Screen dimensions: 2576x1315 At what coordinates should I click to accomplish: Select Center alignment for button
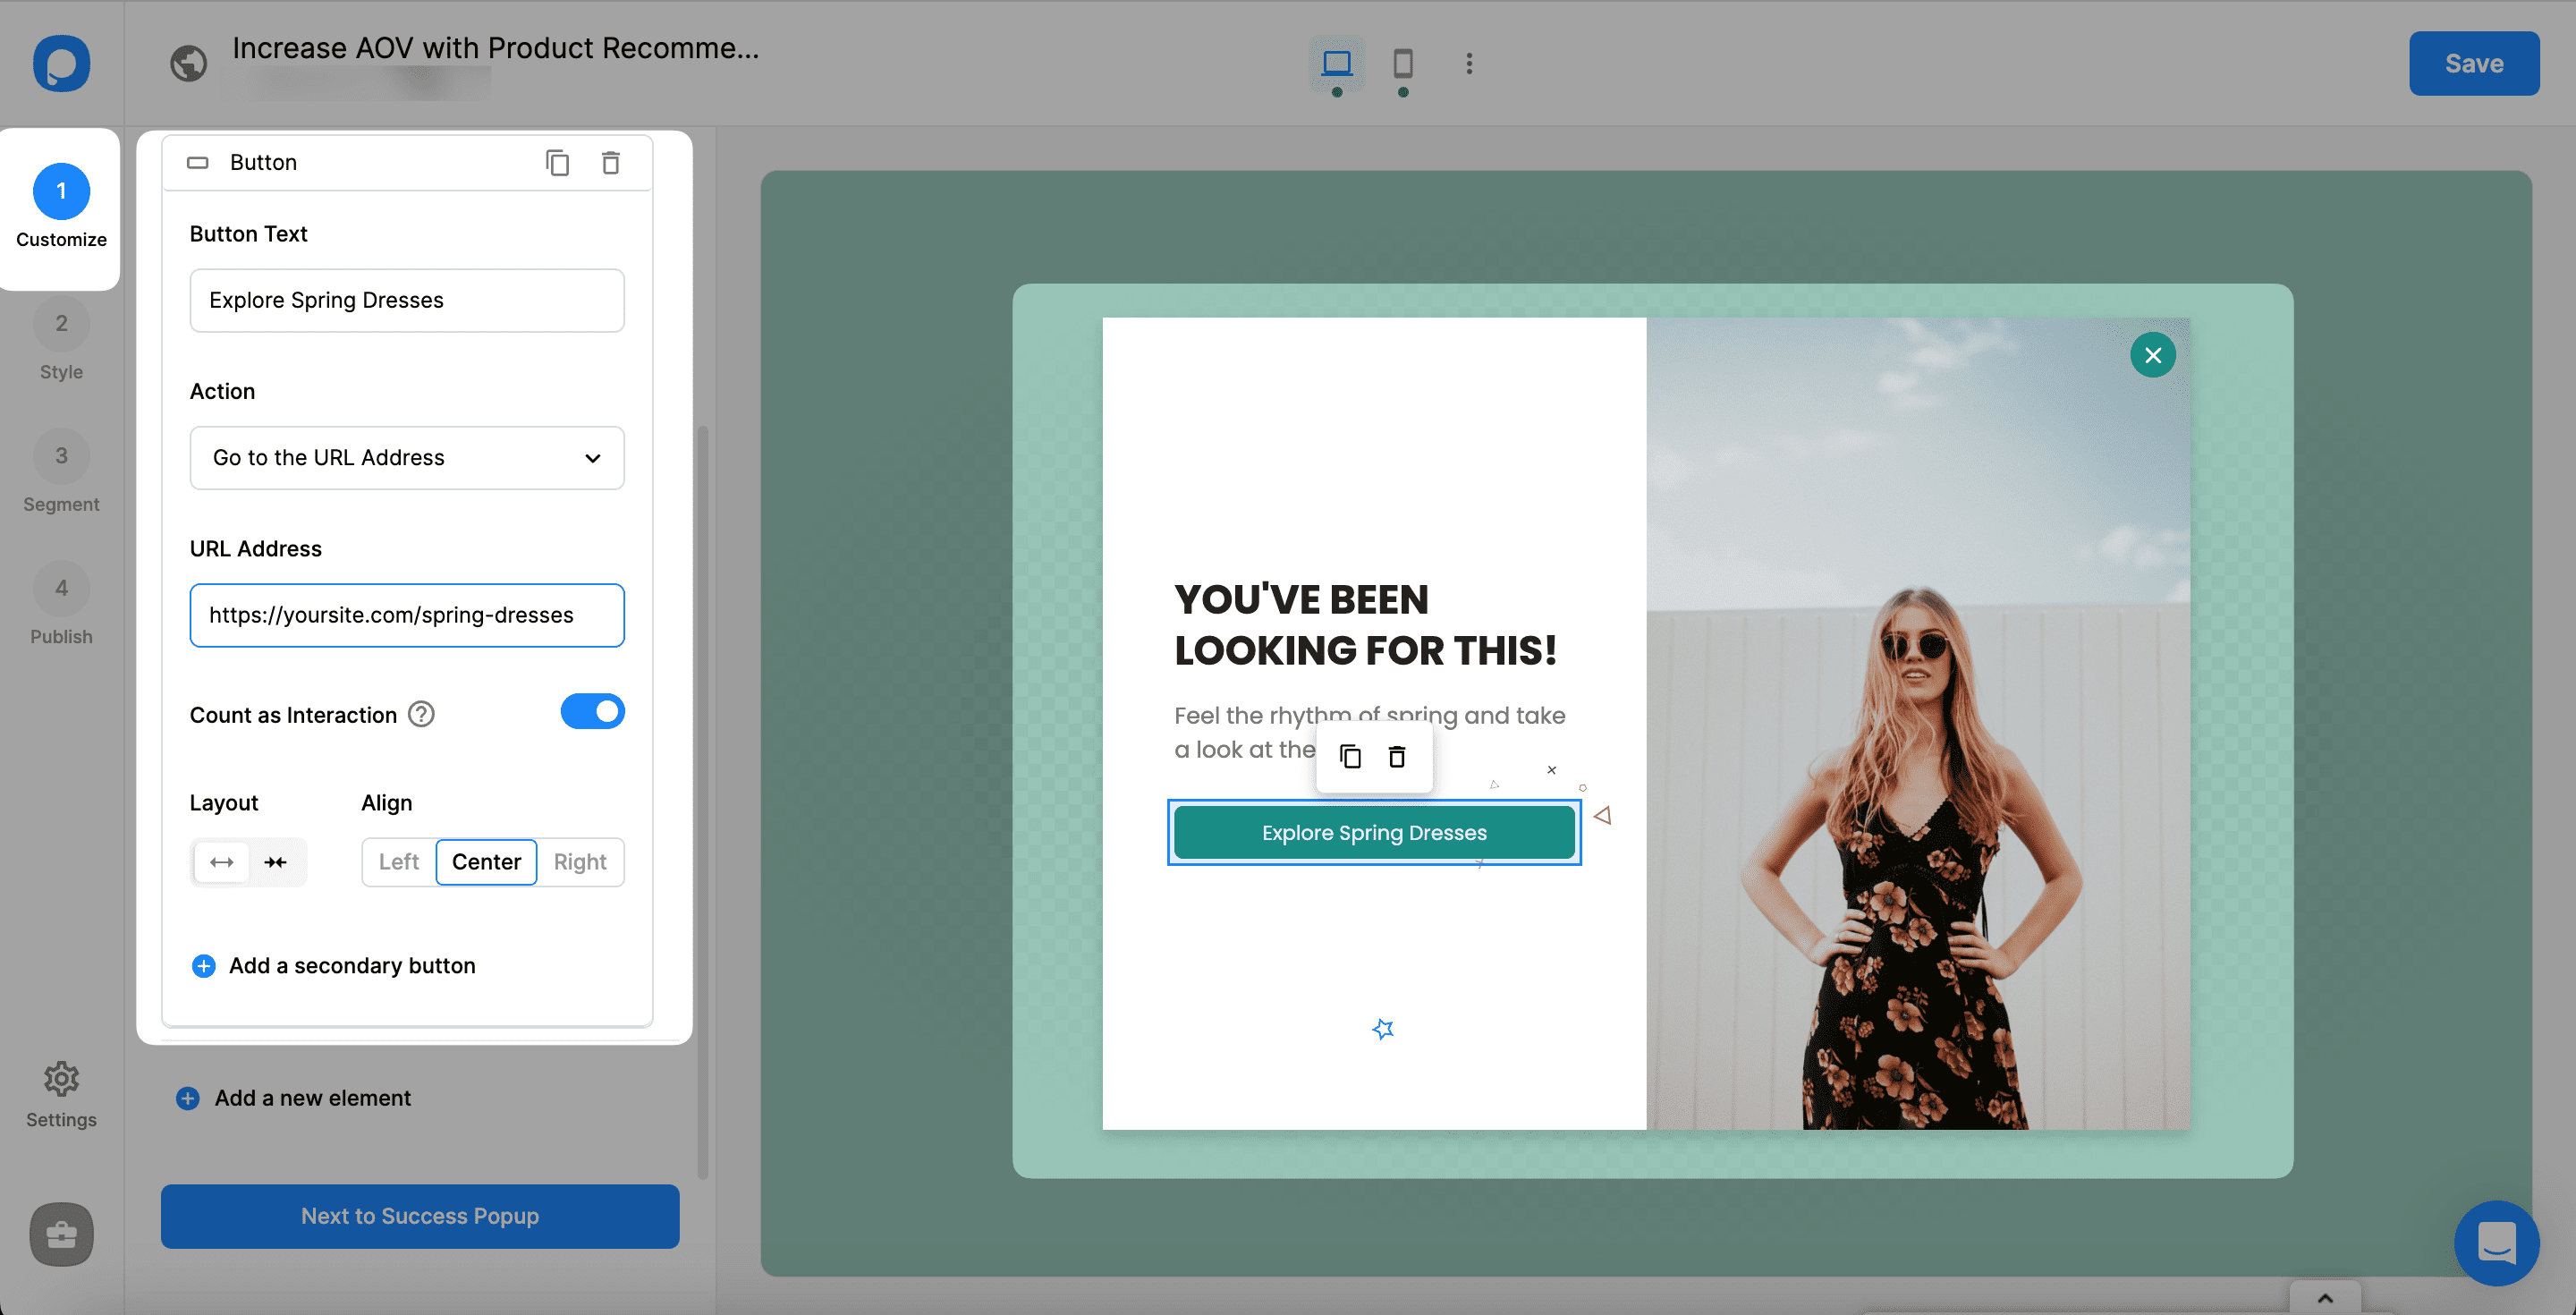487,861
